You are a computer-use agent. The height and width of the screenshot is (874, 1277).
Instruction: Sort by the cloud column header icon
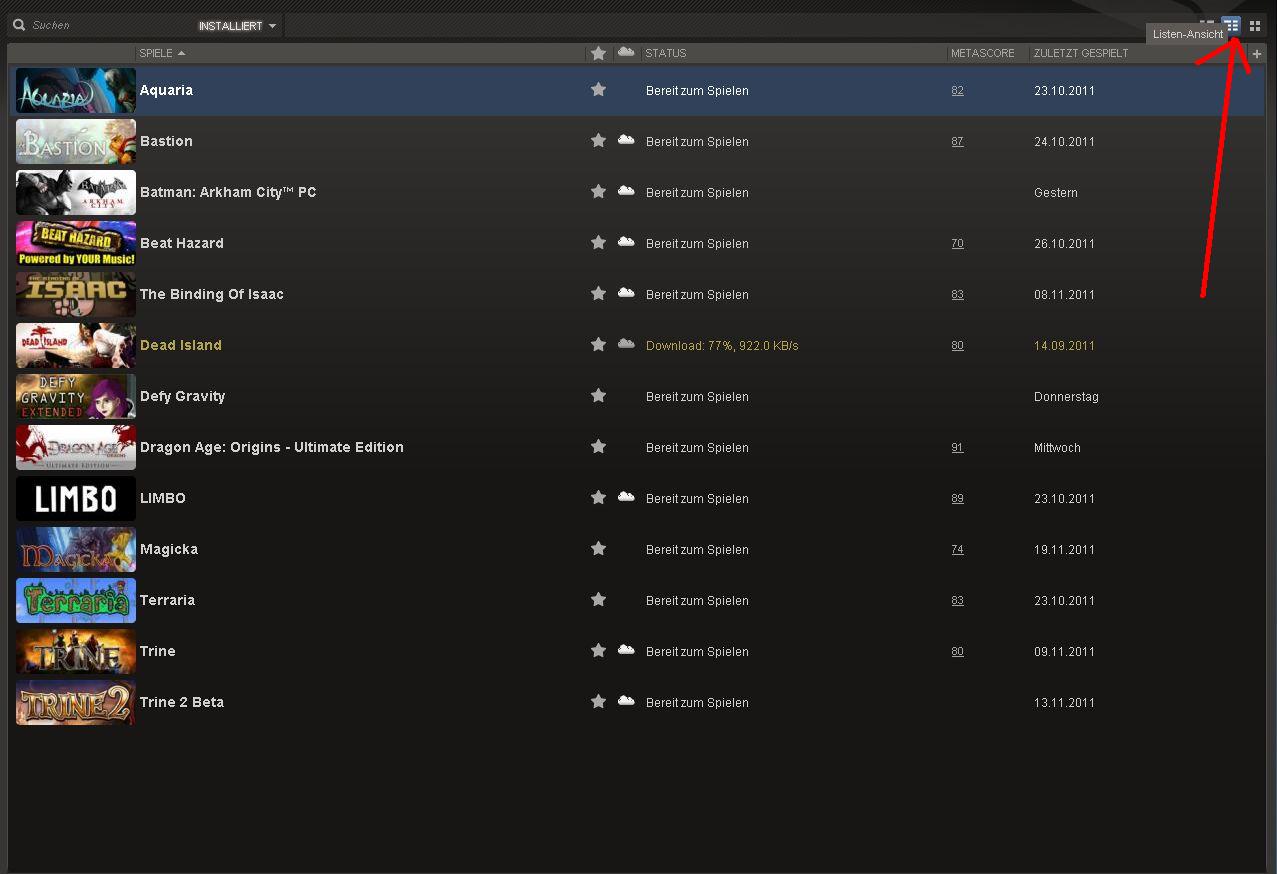tap(626, 52)
